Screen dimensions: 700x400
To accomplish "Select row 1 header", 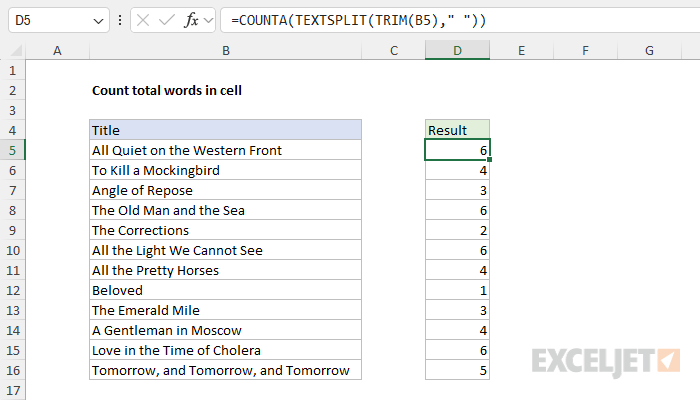I will [12, 70].
